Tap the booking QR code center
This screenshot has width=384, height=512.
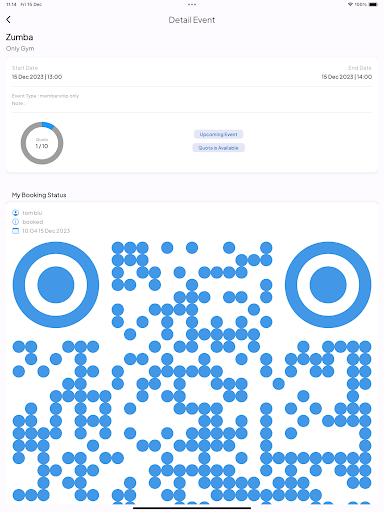(192, 373)
